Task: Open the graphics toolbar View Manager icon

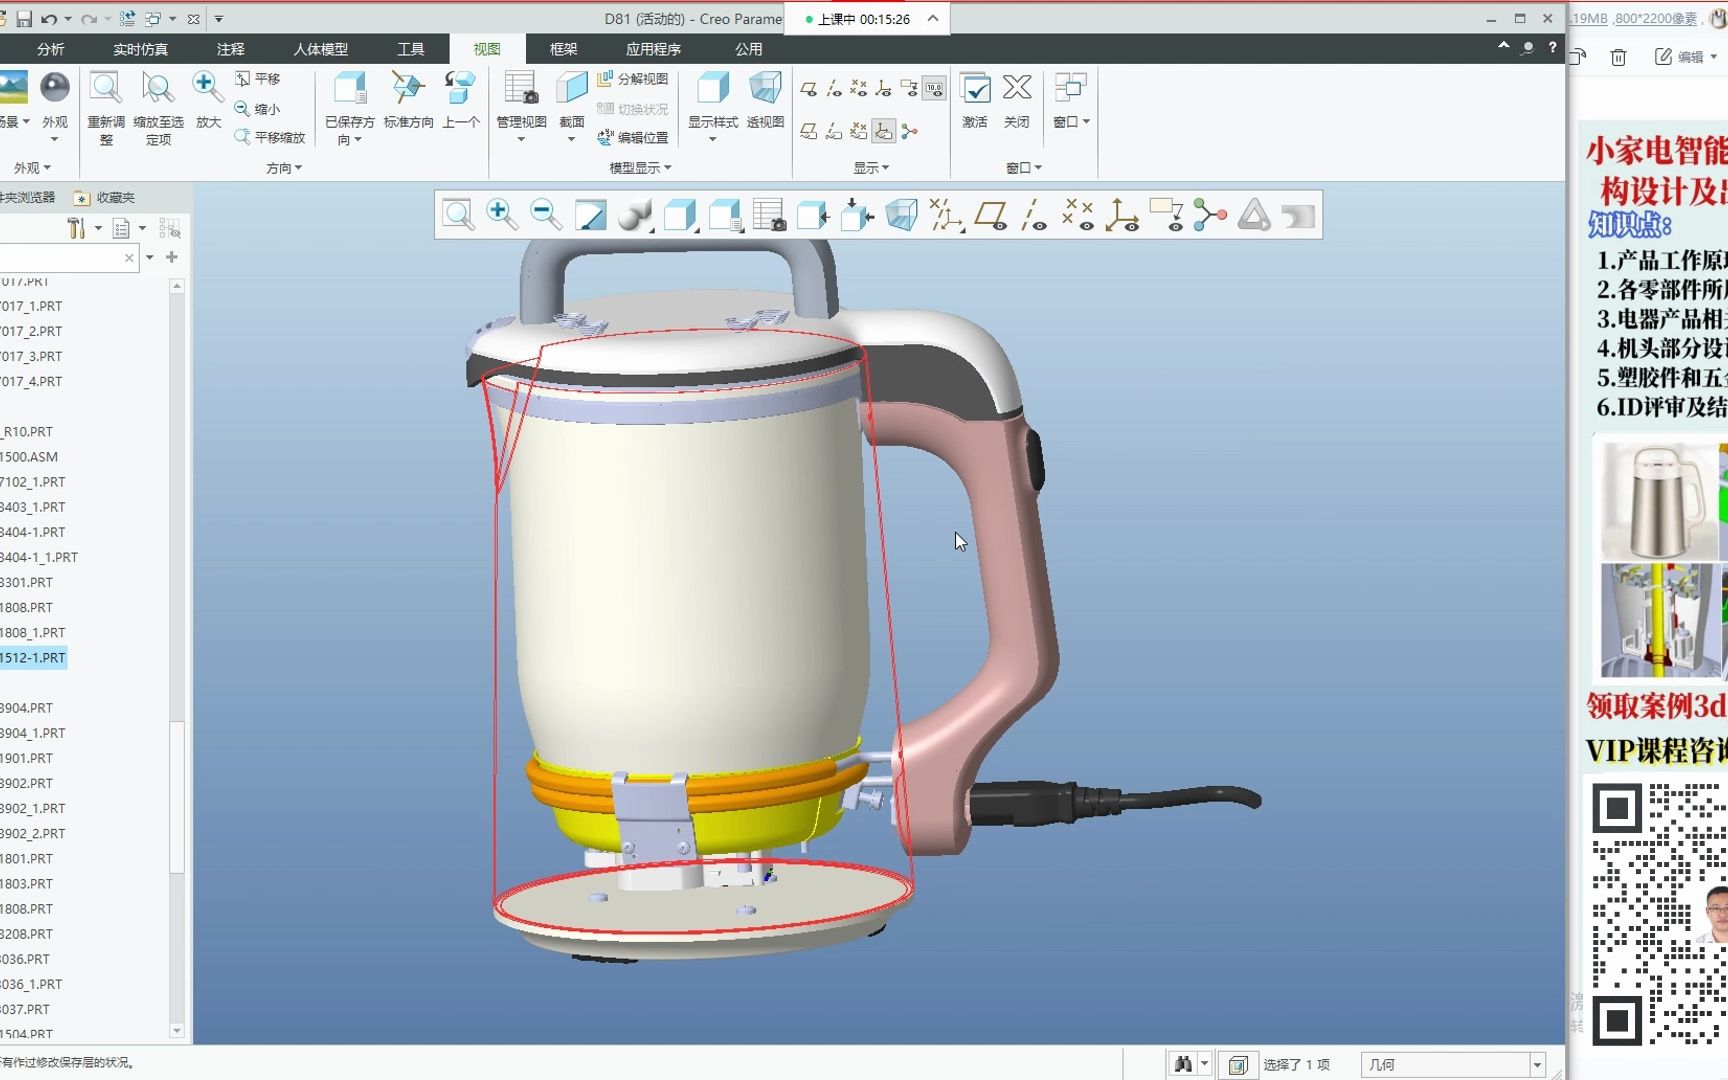Action: (x=768, y=214)
